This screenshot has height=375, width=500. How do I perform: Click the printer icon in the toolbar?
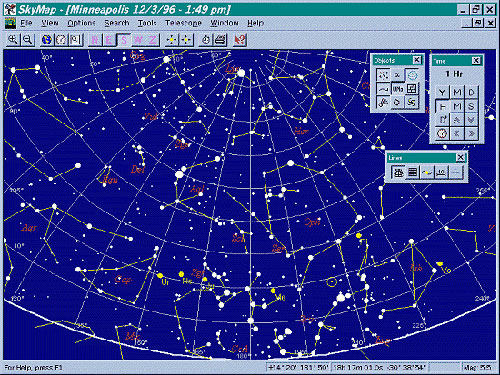click(220, 40)
